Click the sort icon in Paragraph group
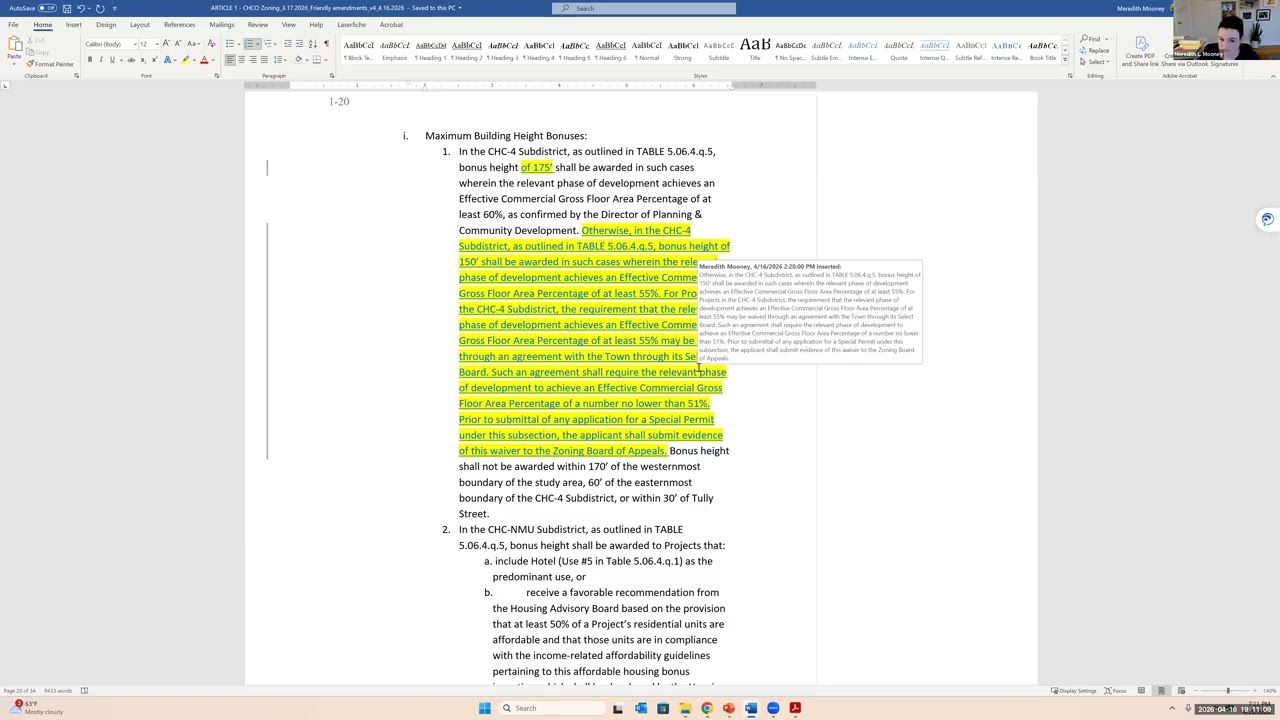This screenshot has height=720, width=1280. (312, 44)
